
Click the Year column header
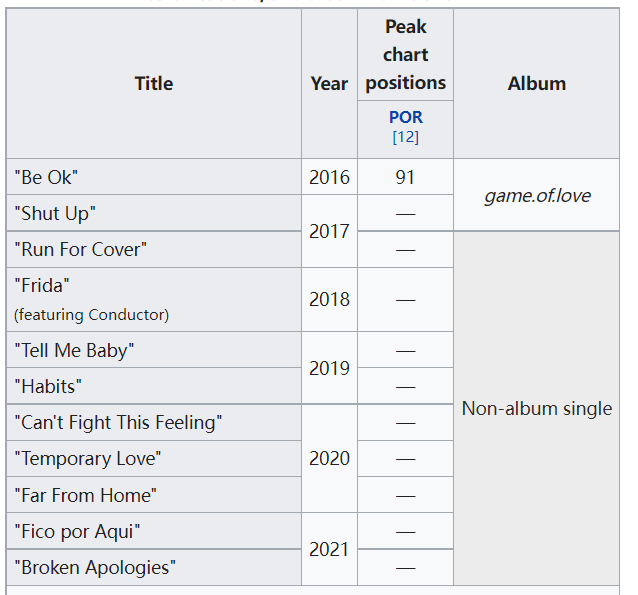pos(329,84)
